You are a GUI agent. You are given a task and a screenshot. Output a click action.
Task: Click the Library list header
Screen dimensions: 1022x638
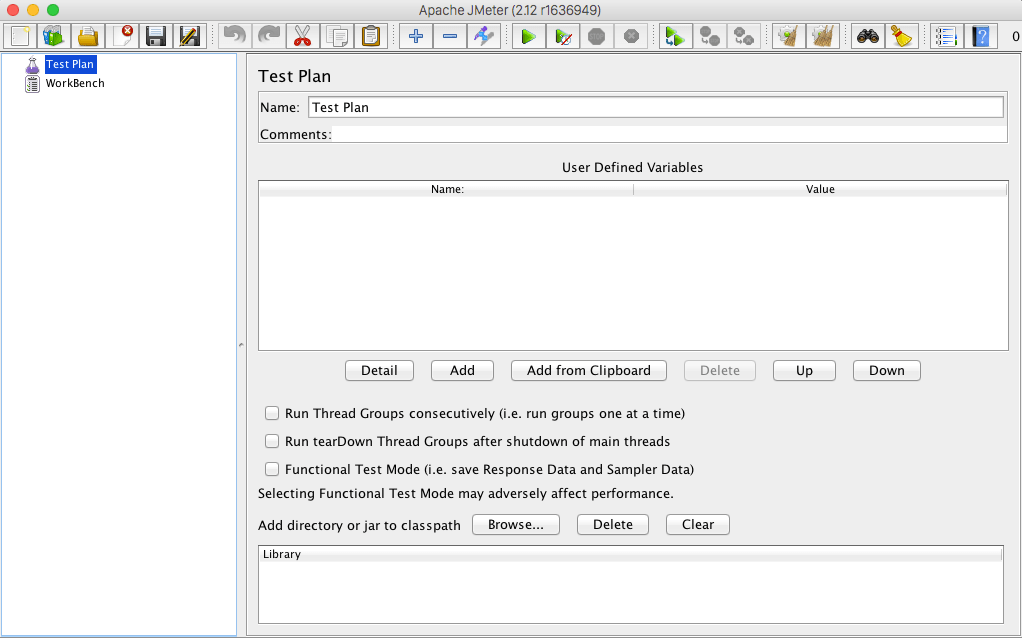(630, 554)
